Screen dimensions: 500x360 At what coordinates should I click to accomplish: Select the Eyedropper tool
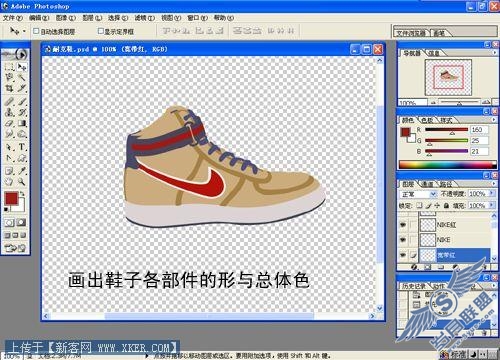pyautogui.click(x=22, y=171)
